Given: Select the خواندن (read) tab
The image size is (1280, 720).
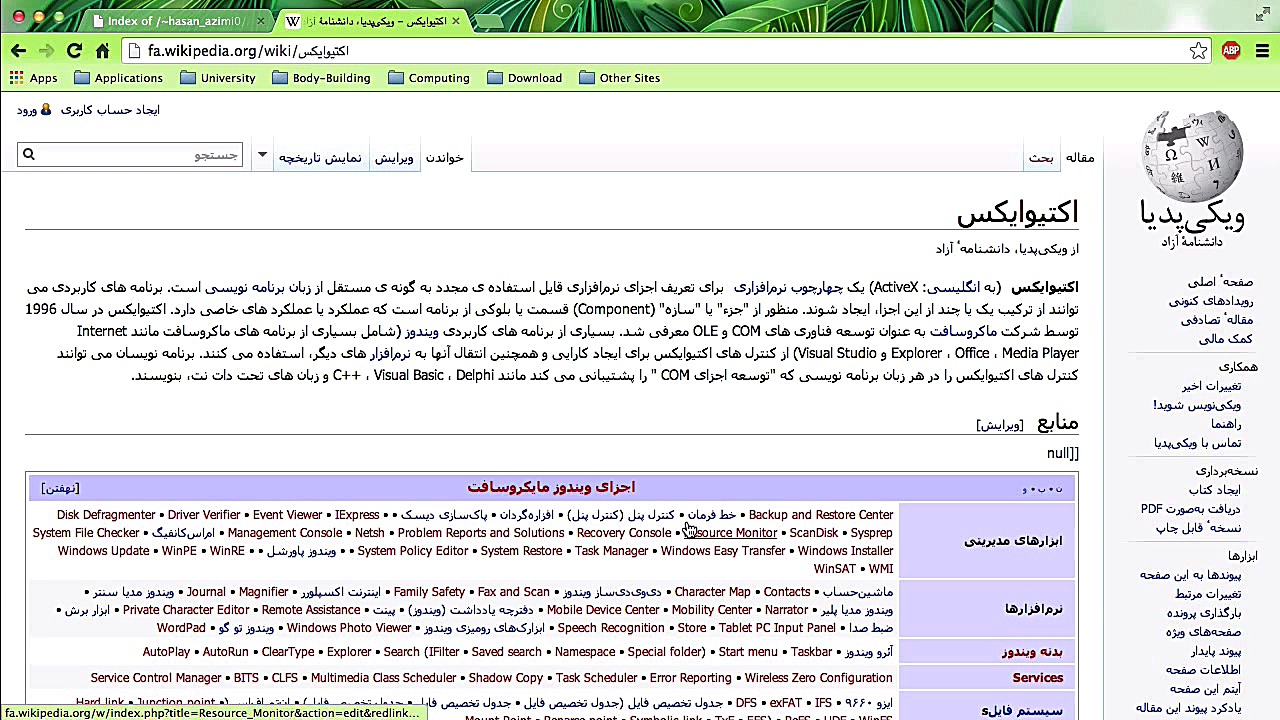Looking at the screenshot, I should (x=445, y=157).
